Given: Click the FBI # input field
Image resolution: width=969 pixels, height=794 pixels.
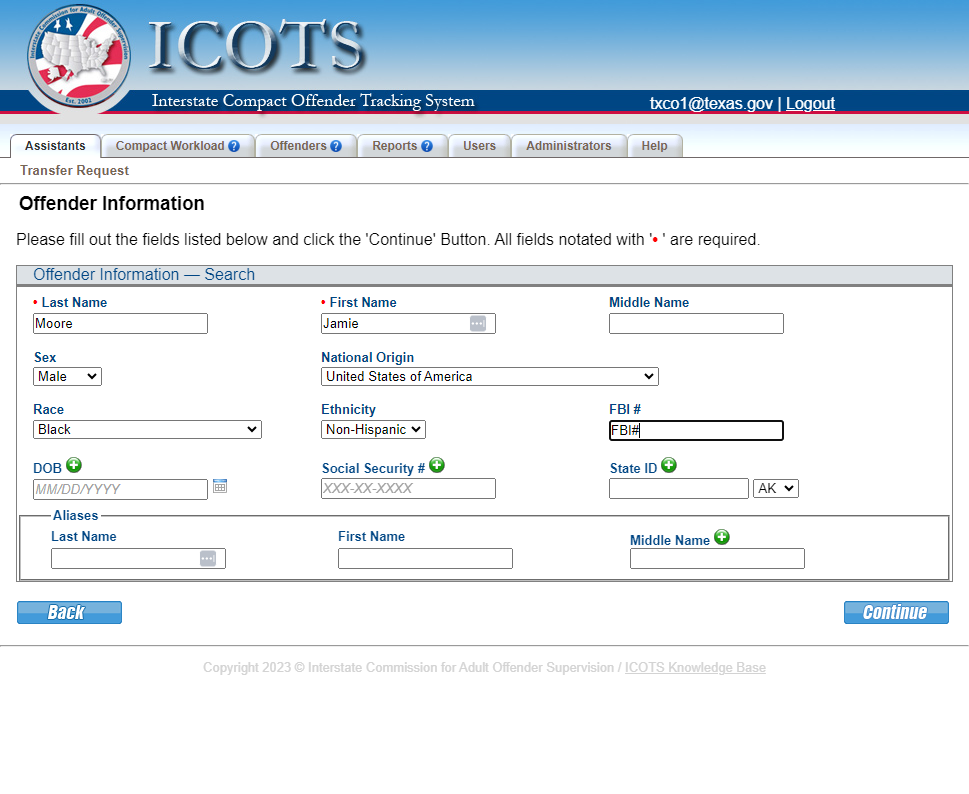Looking at the screenshot, I should pyautogui.click(x=696, y=430).
